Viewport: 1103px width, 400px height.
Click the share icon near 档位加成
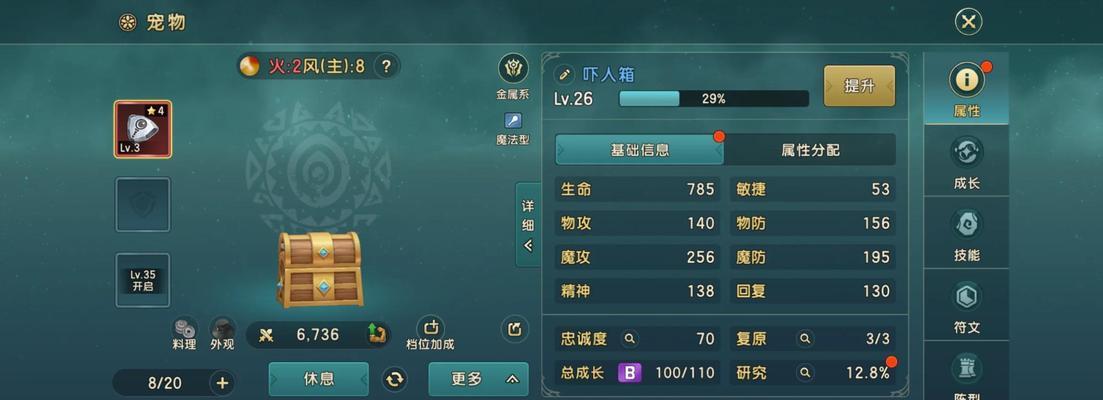point(515,329)
